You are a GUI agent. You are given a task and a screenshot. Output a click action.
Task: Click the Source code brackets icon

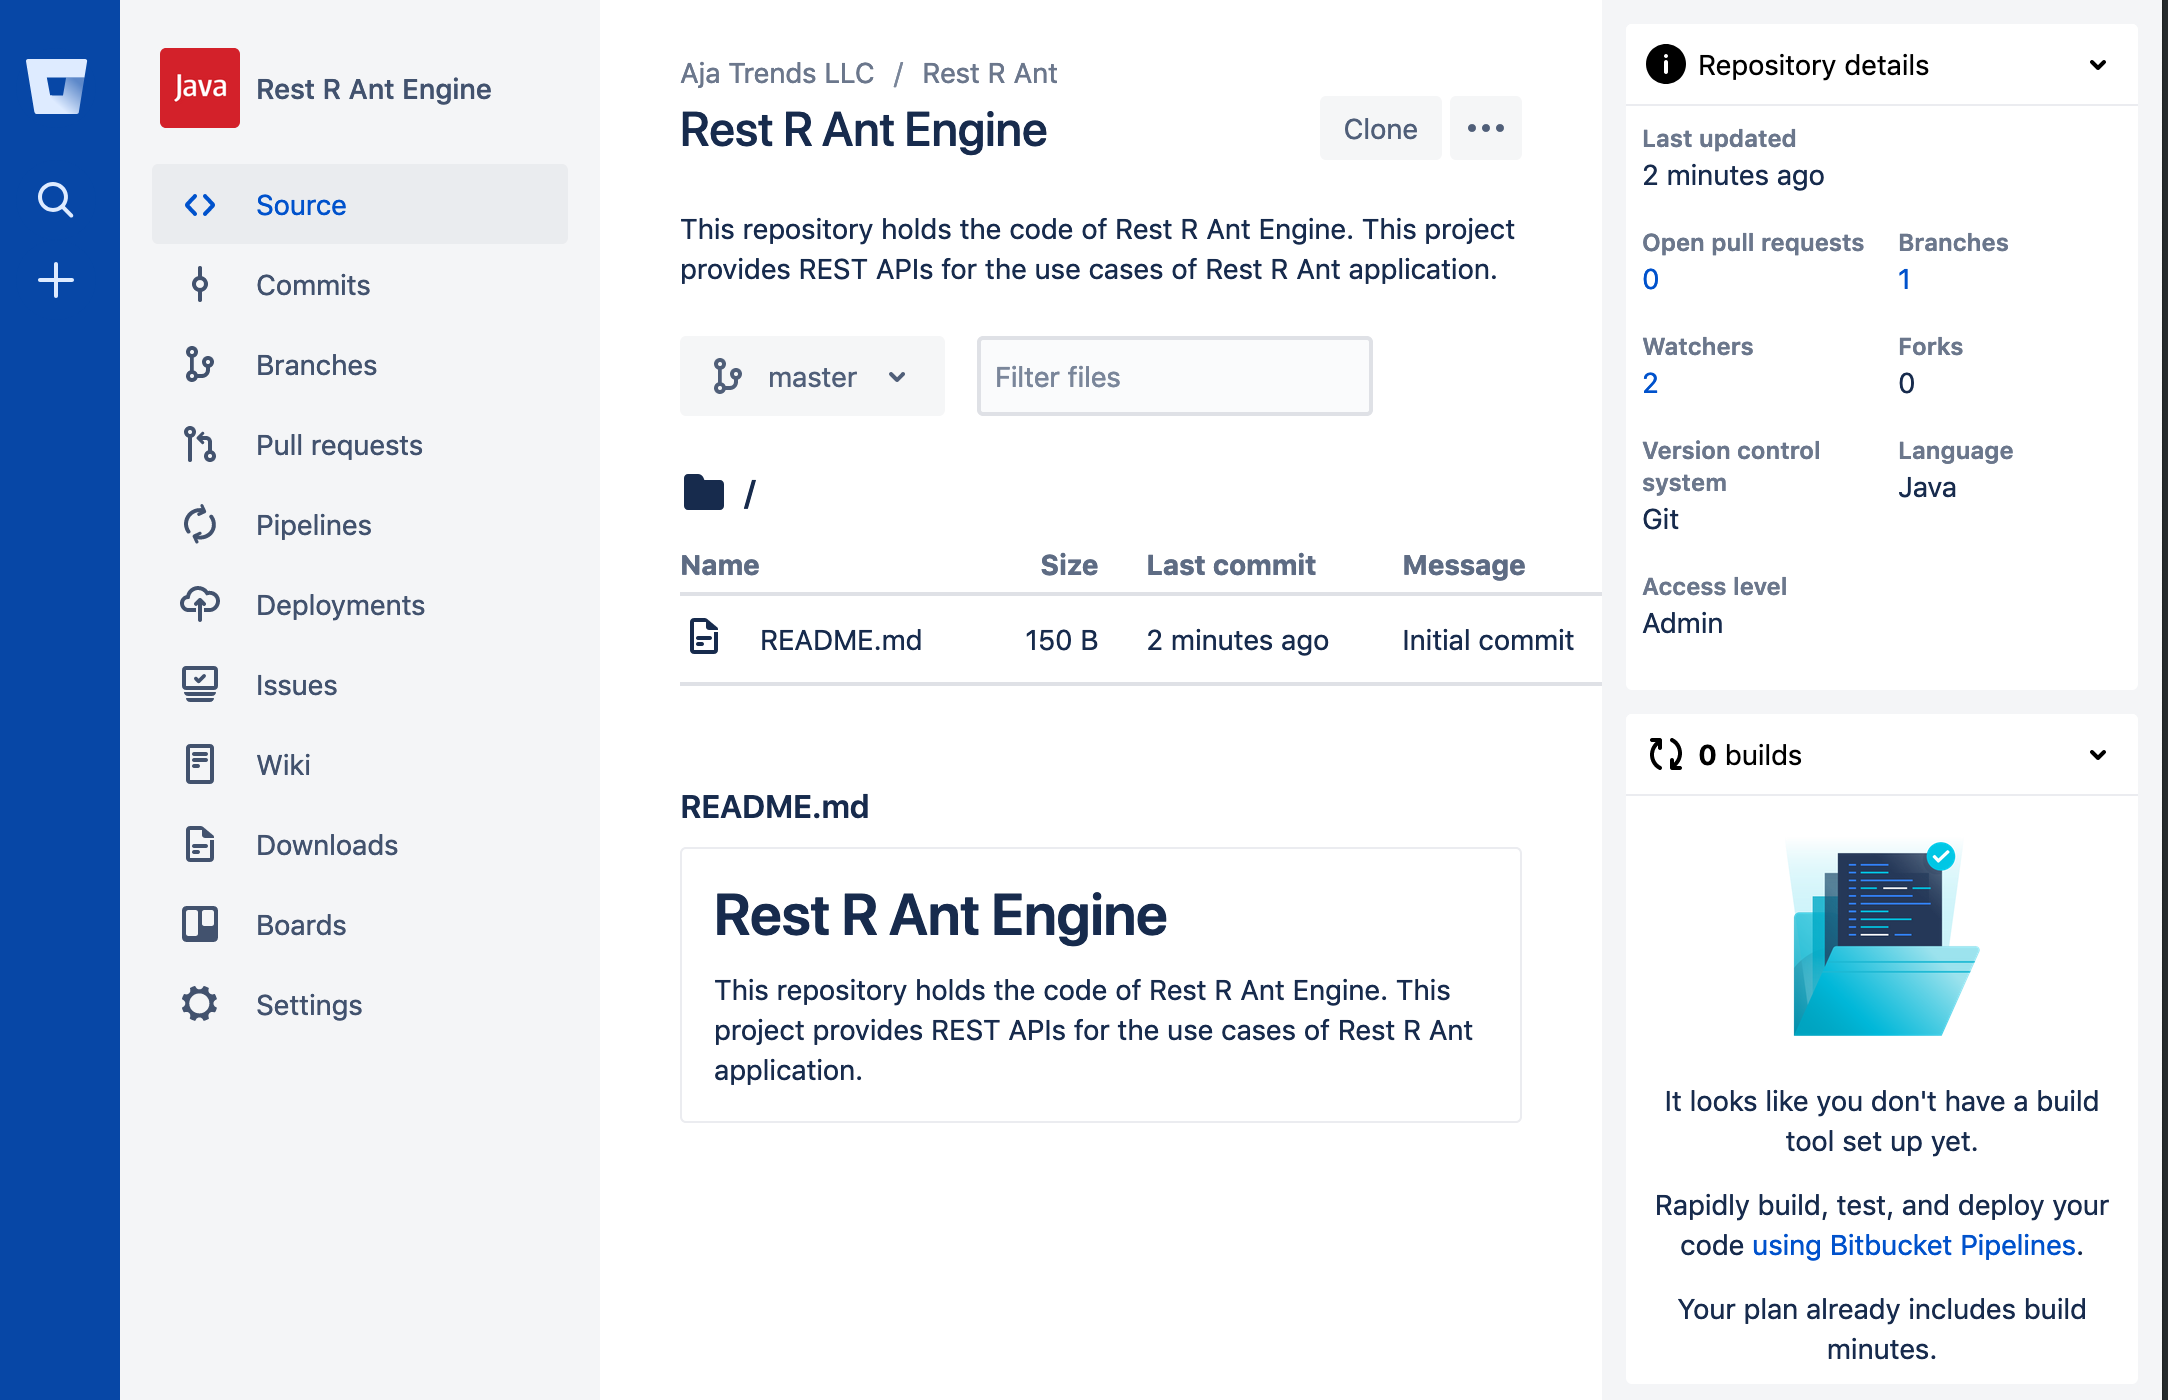200,205
